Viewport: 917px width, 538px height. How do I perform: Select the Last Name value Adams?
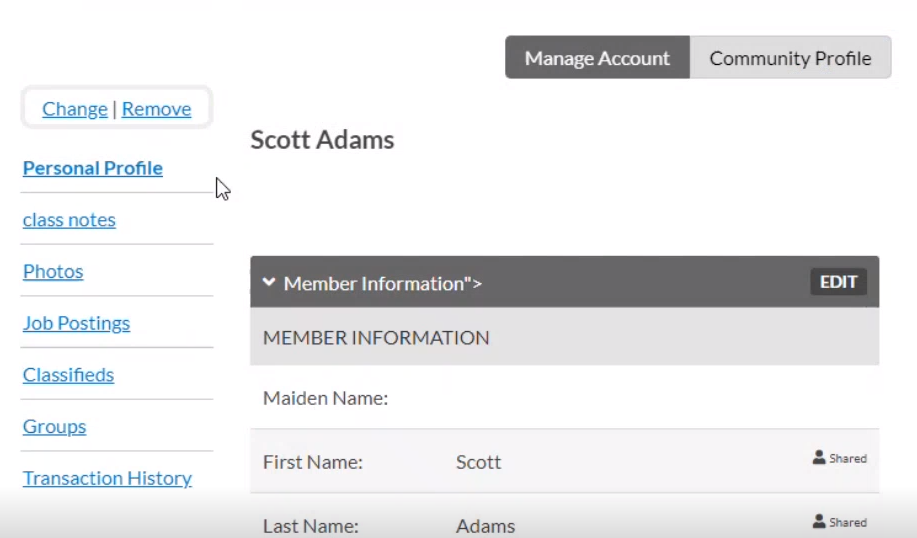point(485,525)
